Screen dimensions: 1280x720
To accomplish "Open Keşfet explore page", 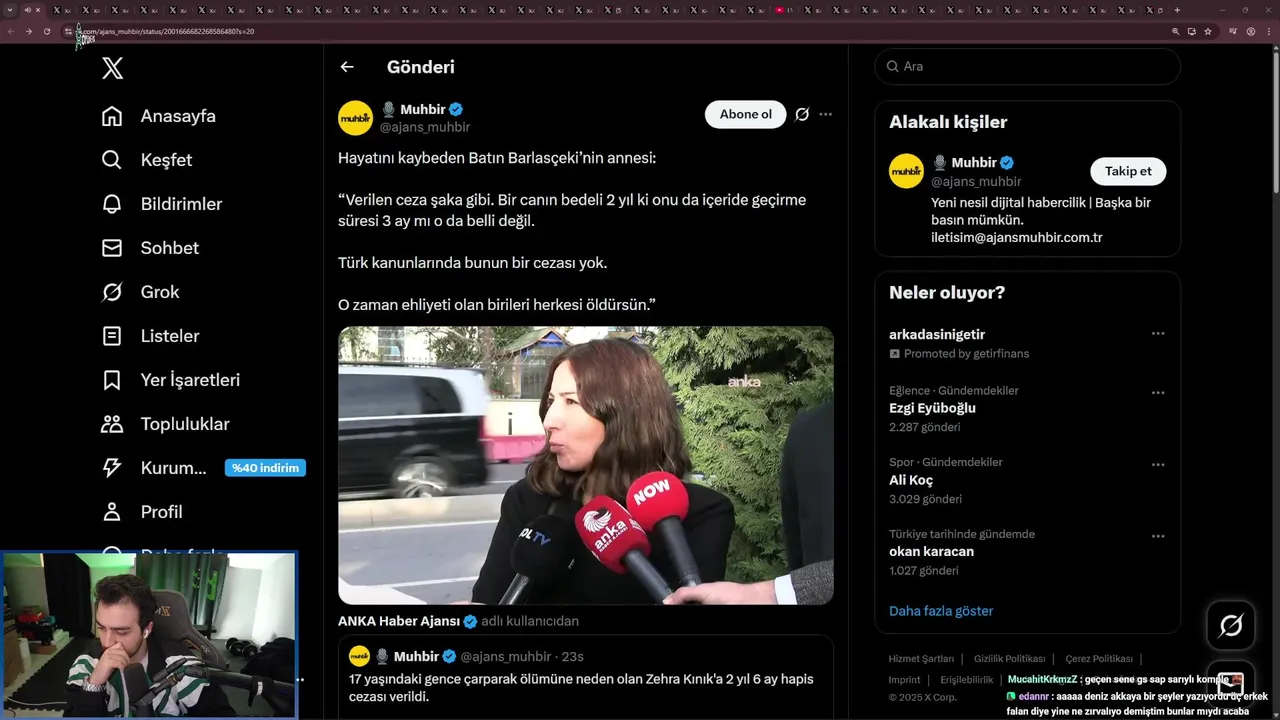I will (147, 160).
